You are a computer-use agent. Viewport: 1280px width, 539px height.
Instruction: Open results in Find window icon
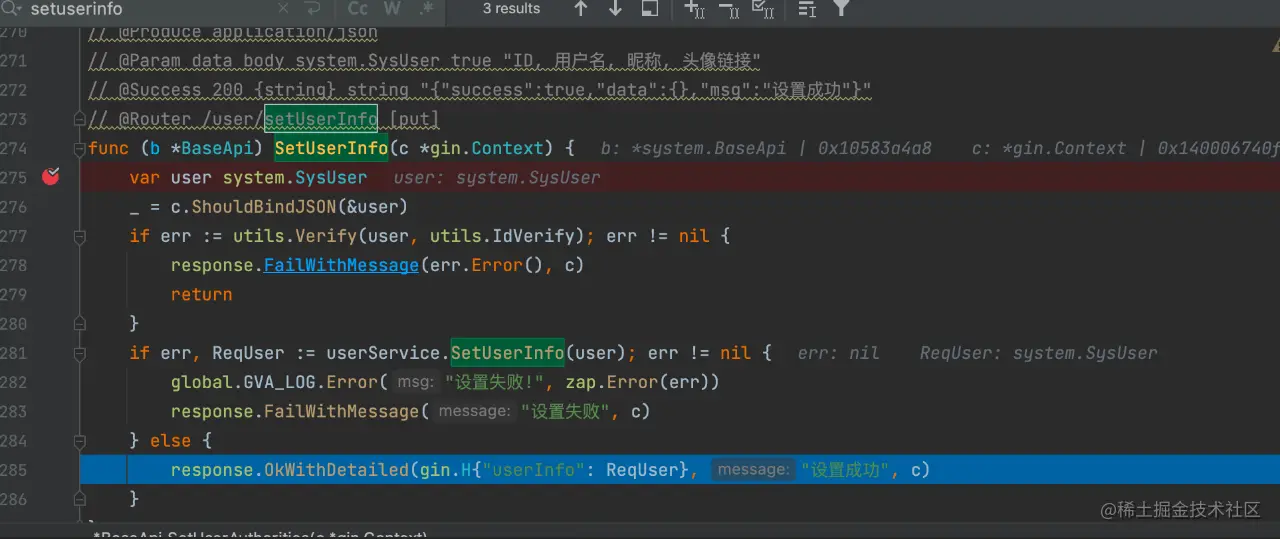(650, 9)
